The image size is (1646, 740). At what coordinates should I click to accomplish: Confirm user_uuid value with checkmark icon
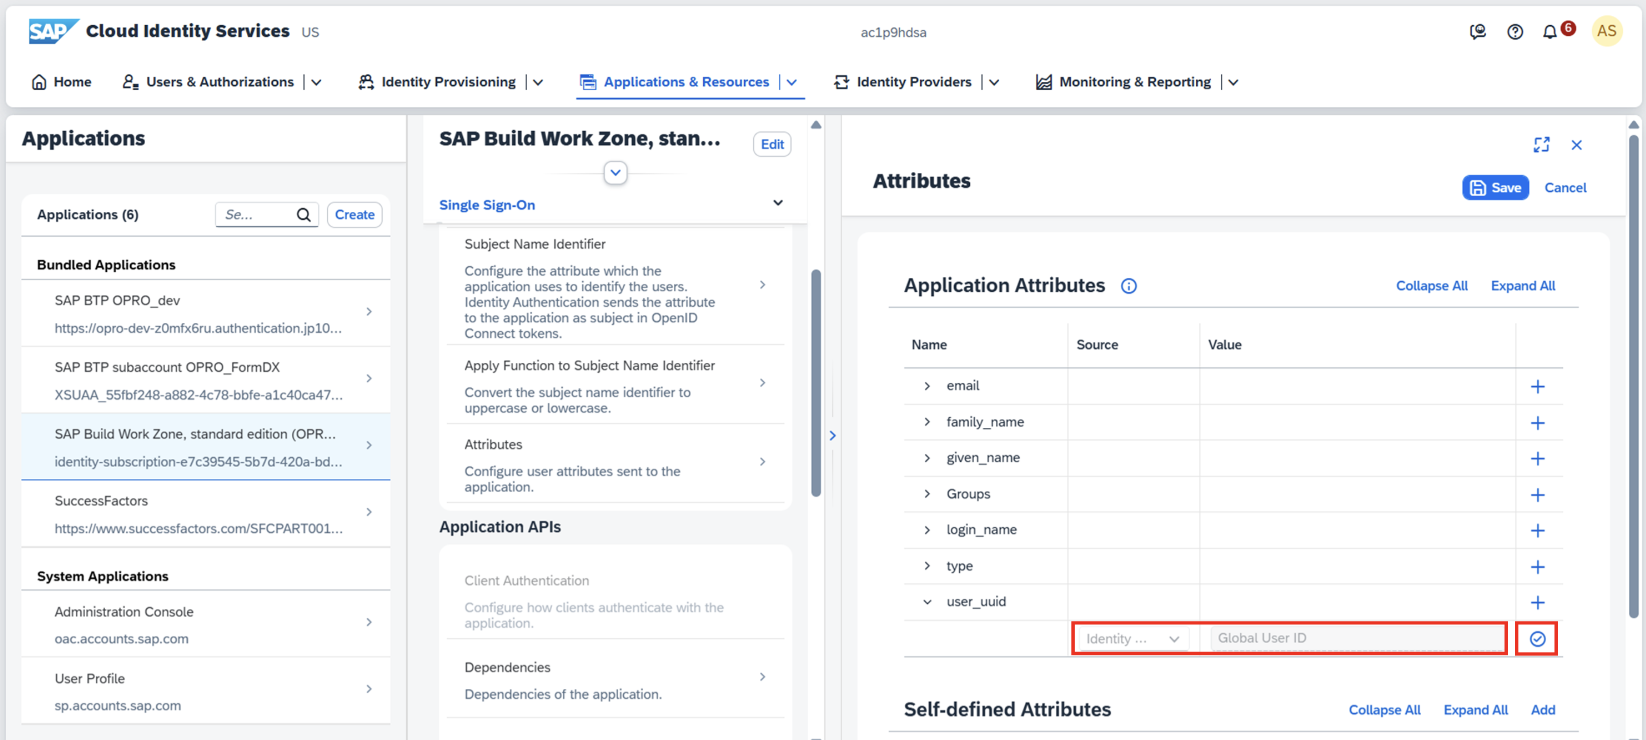pos(1537,639)
